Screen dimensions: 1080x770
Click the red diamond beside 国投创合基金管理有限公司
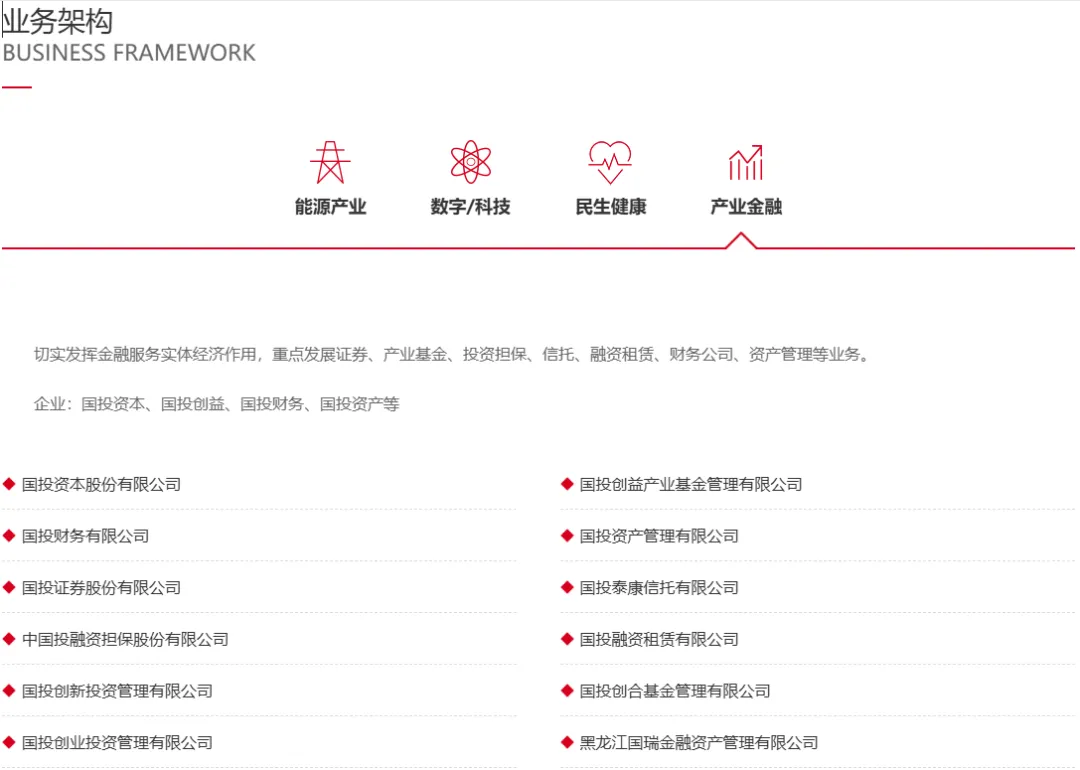[x=568, y=691]
